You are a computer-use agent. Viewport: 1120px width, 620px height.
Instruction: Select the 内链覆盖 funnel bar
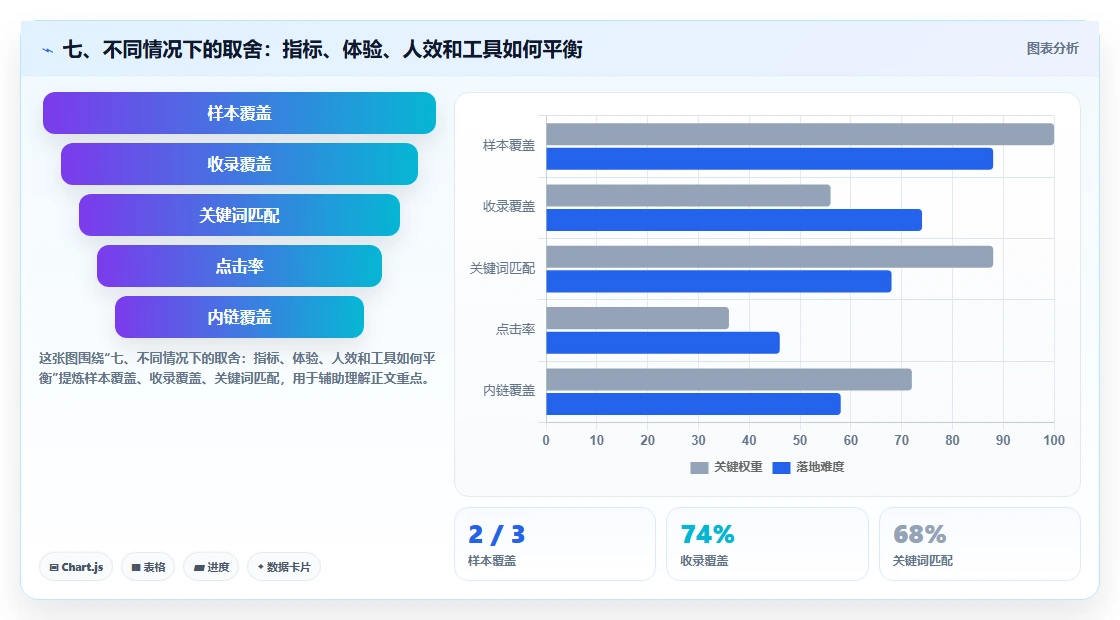coord(239,317)
